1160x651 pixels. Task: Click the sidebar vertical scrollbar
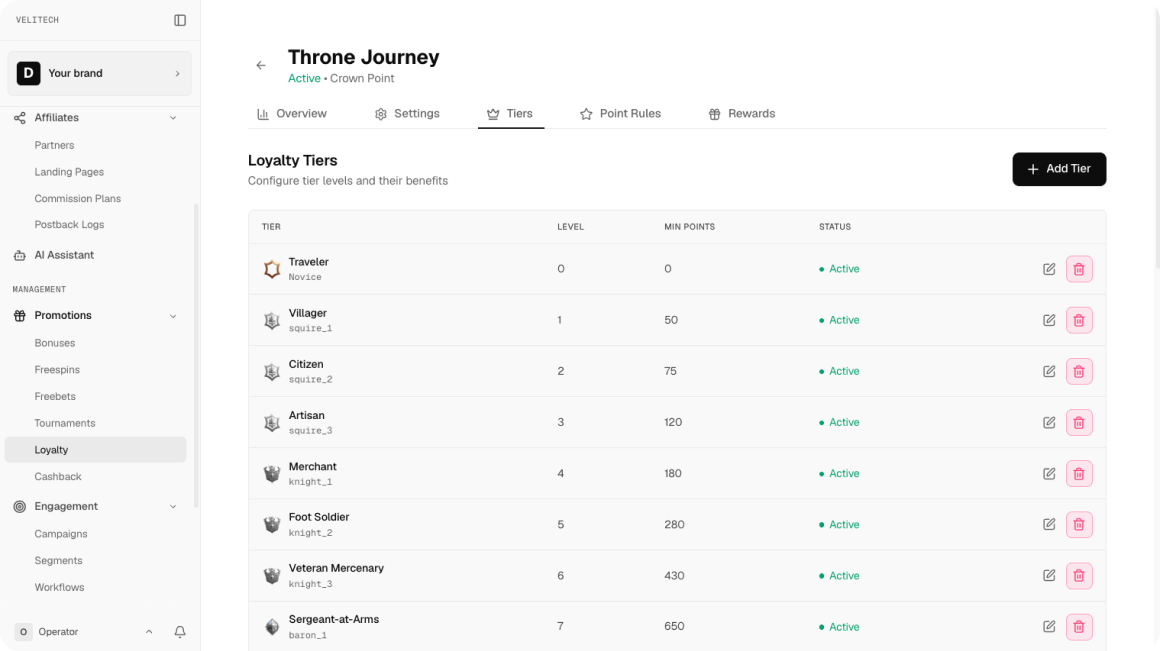point(196,355)
